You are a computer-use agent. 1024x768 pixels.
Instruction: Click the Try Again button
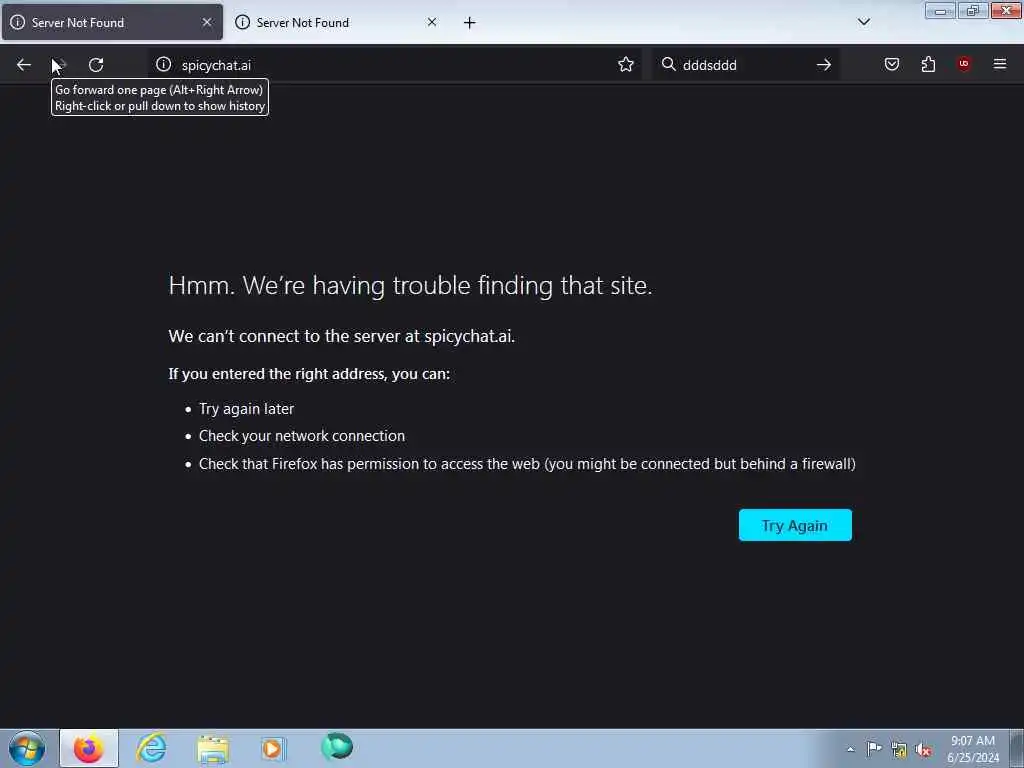[795, 525]
